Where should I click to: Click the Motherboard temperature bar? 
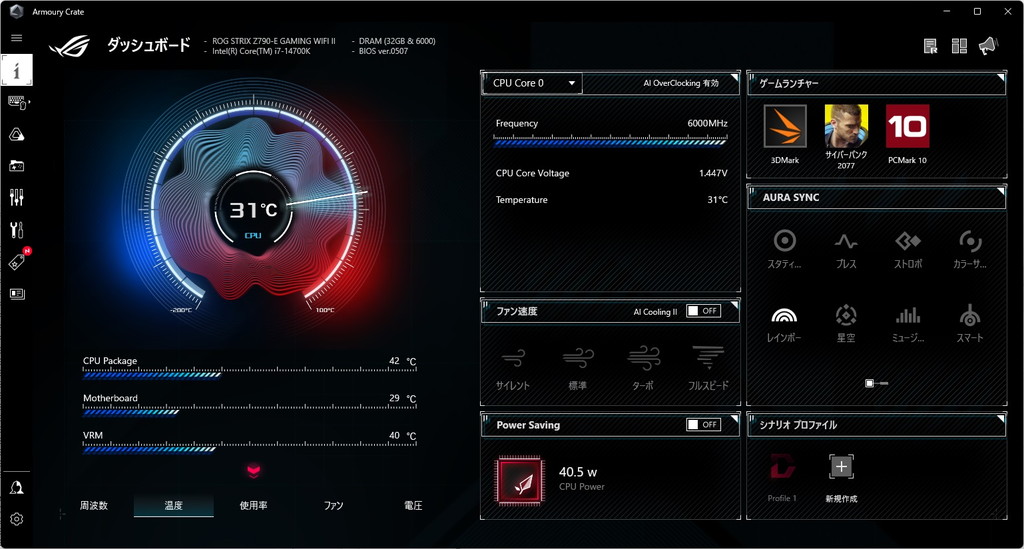coord(249,410)
